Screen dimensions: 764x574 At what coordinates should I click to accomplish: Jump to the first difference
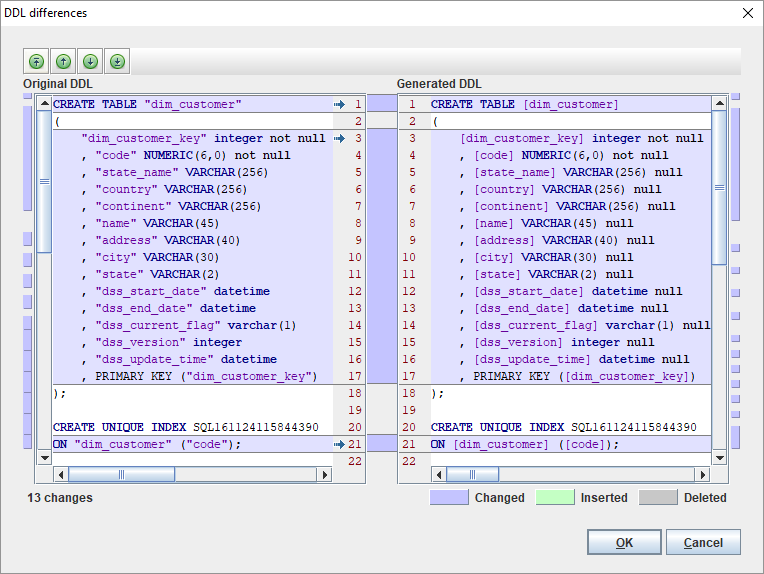click(x=37, y=61)
